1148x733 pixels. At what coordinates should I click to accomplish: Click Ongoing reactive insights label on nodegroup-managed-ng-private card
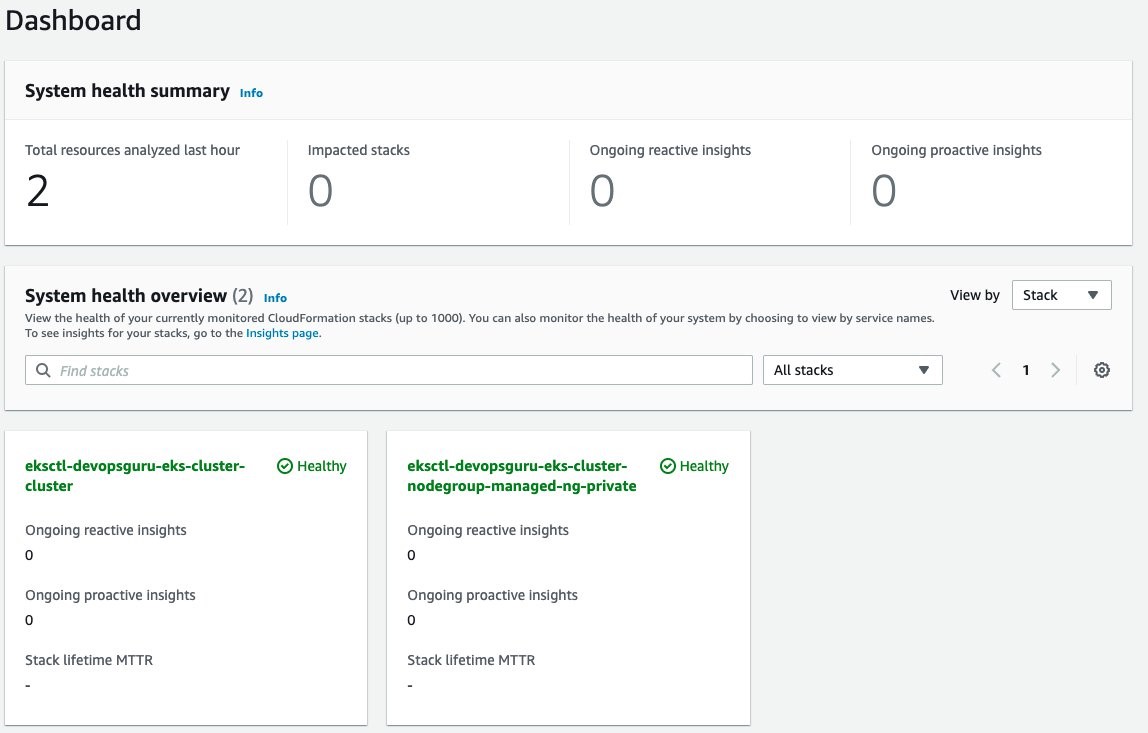point(488,530)
